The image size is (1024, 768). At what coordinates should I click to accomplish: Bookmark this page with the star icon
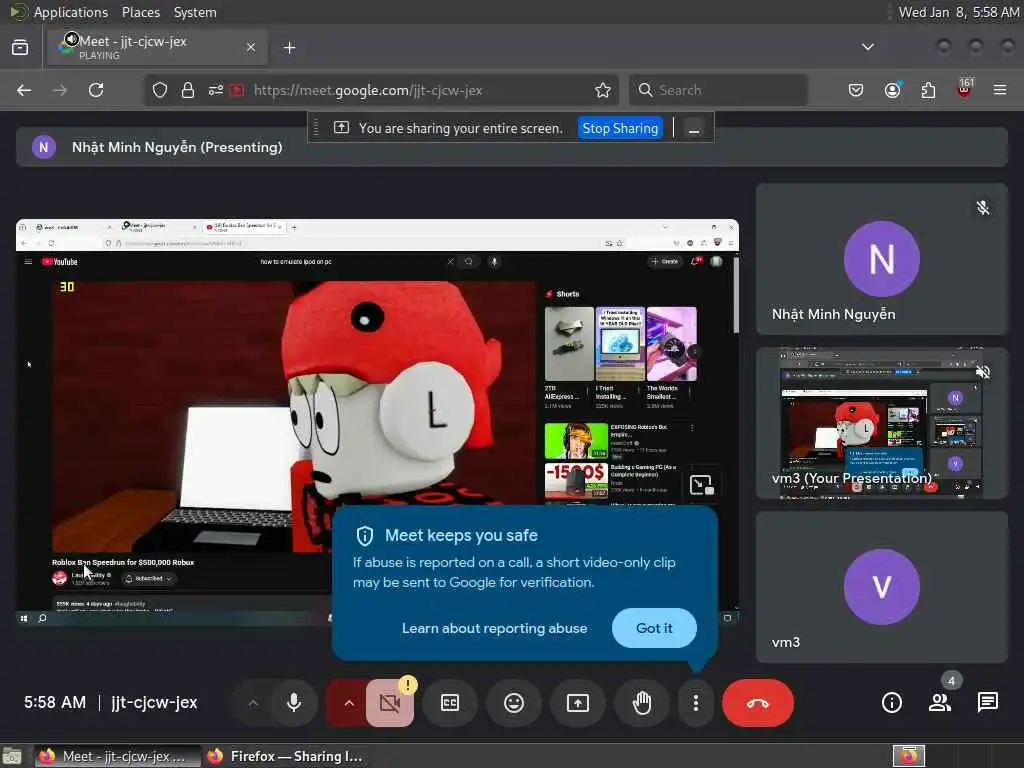click(x=603, y=90)
